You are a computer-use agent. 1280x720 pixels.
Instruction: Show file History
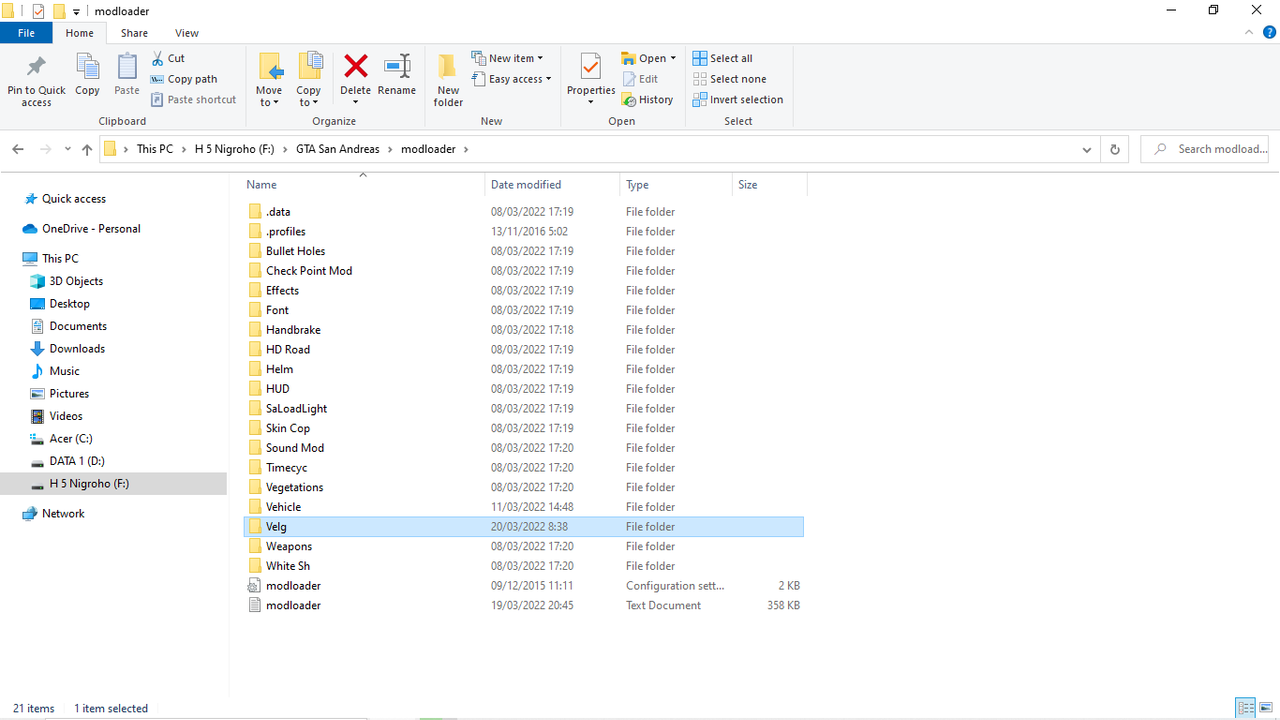click(x=647, y=99)
